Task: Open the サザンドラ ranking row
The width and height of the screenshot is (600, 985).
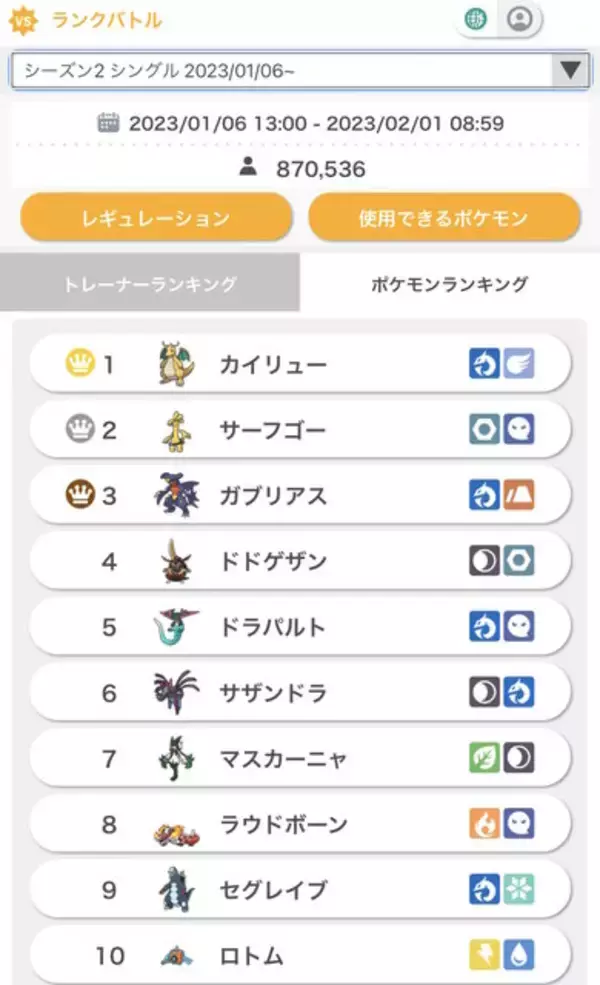Action: (x=300, y=693)
